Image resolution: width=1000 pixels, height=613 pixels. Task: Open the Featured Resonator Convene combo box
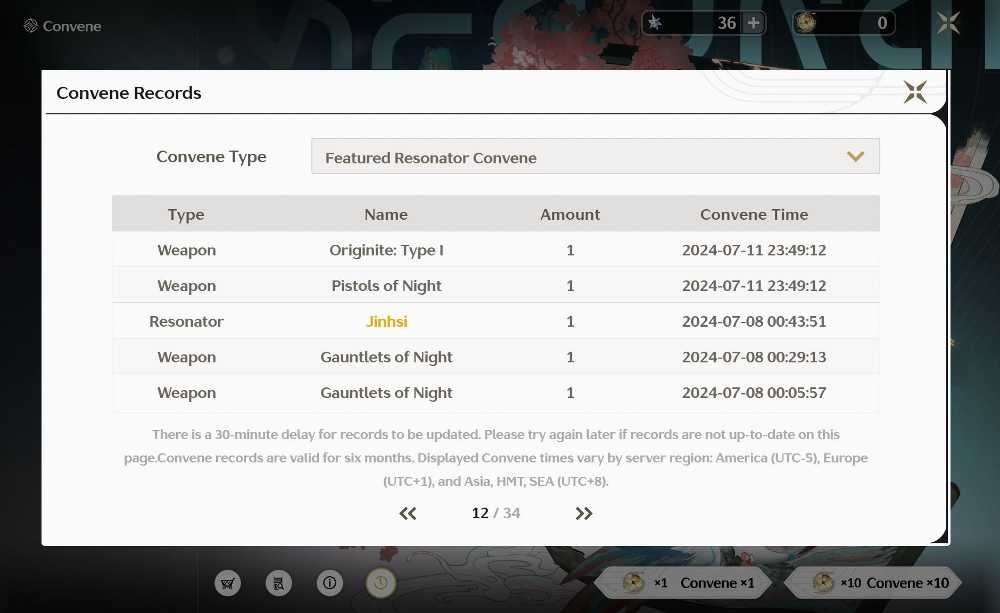click(595, 156)
